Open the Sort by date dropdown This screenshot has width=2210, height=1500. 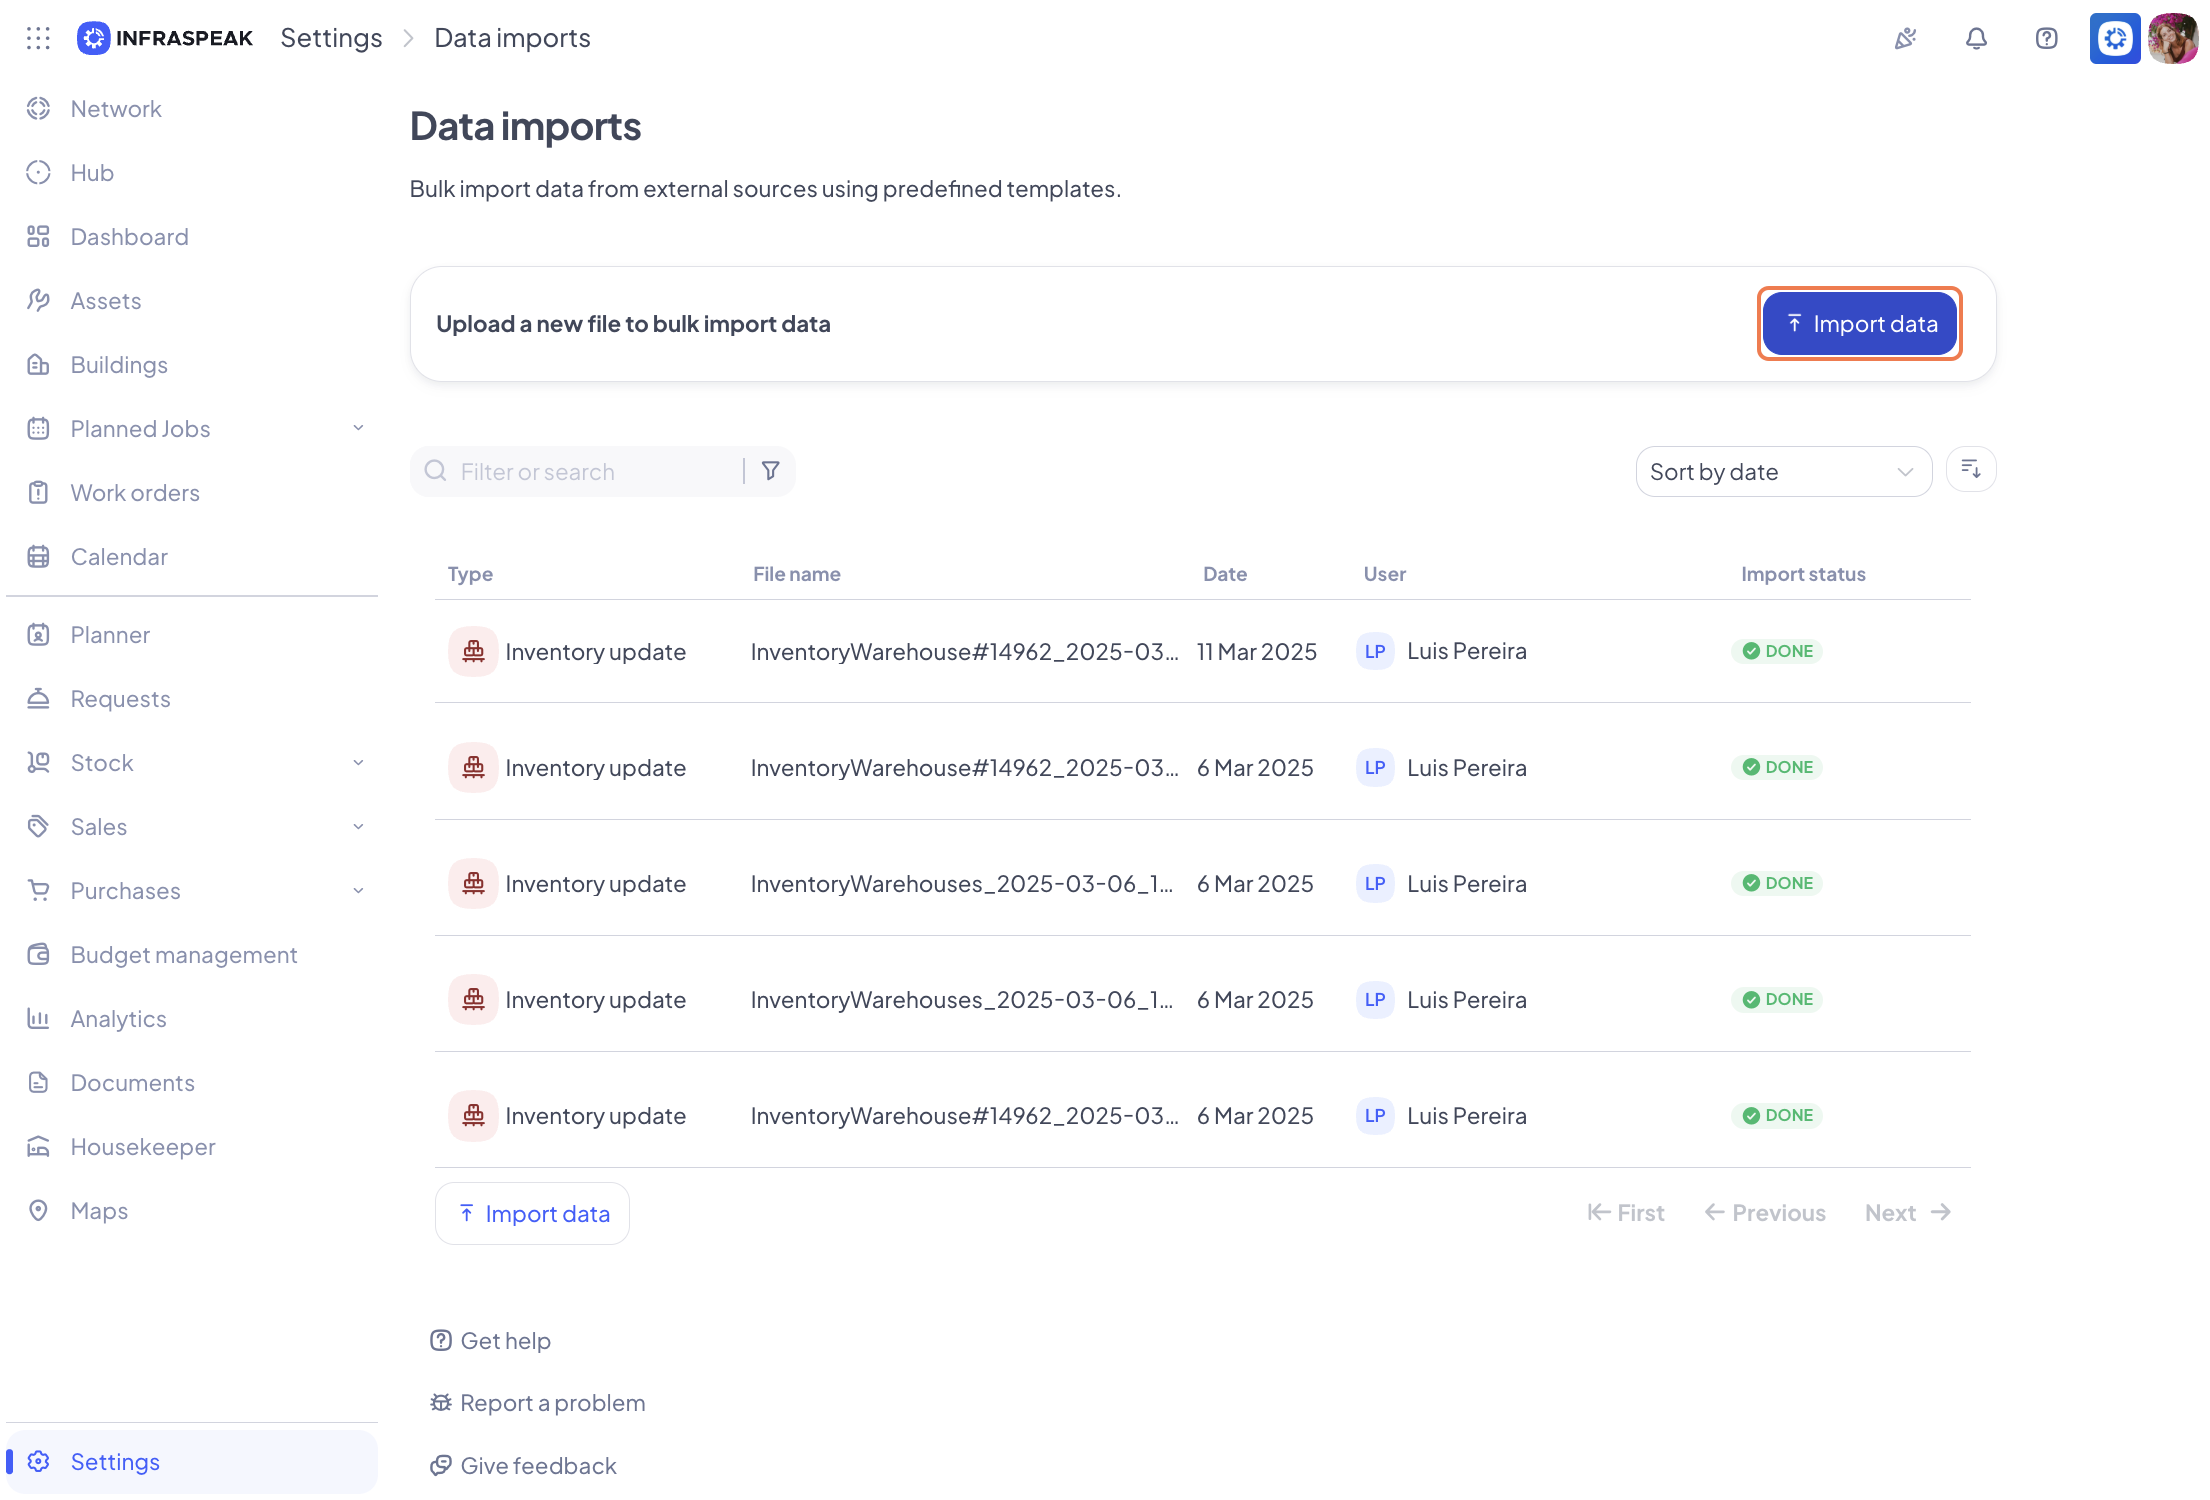click(1783, 471)
